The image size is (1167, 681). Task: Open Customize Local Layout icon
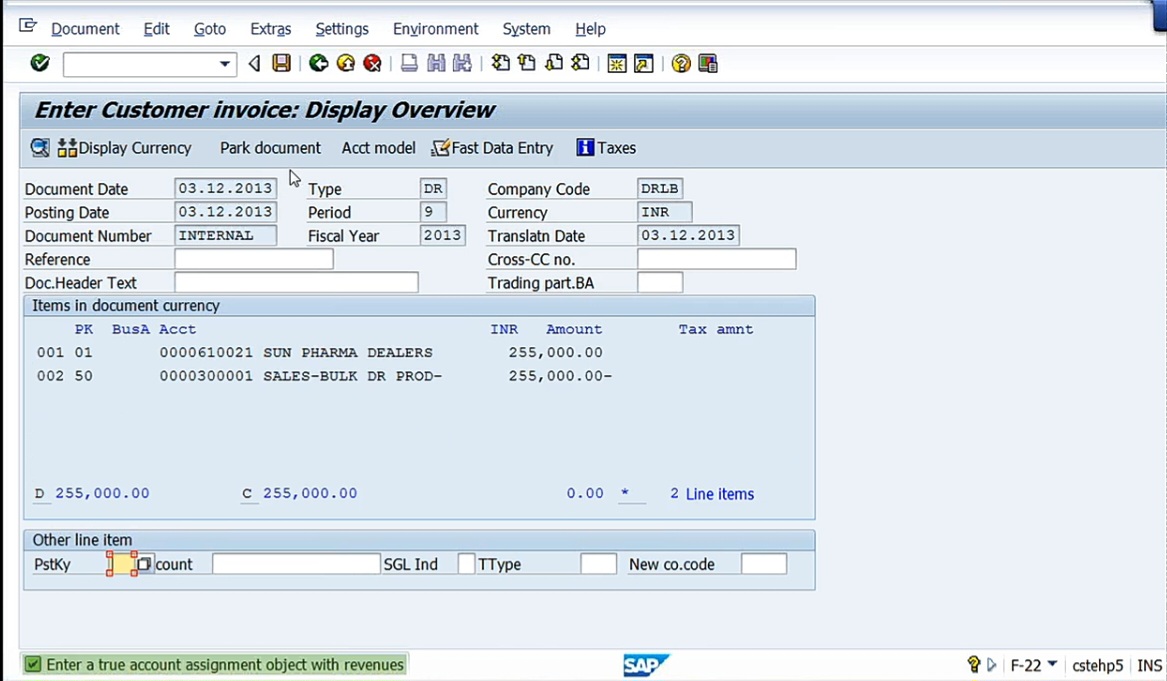[708, 63]
